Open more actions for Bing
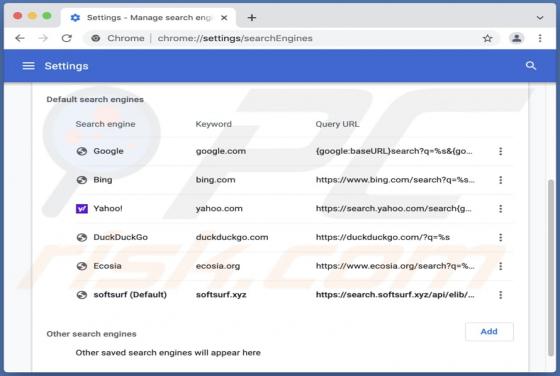The height and width of the screenshot is (376, 560). click(x=500, y=180)
